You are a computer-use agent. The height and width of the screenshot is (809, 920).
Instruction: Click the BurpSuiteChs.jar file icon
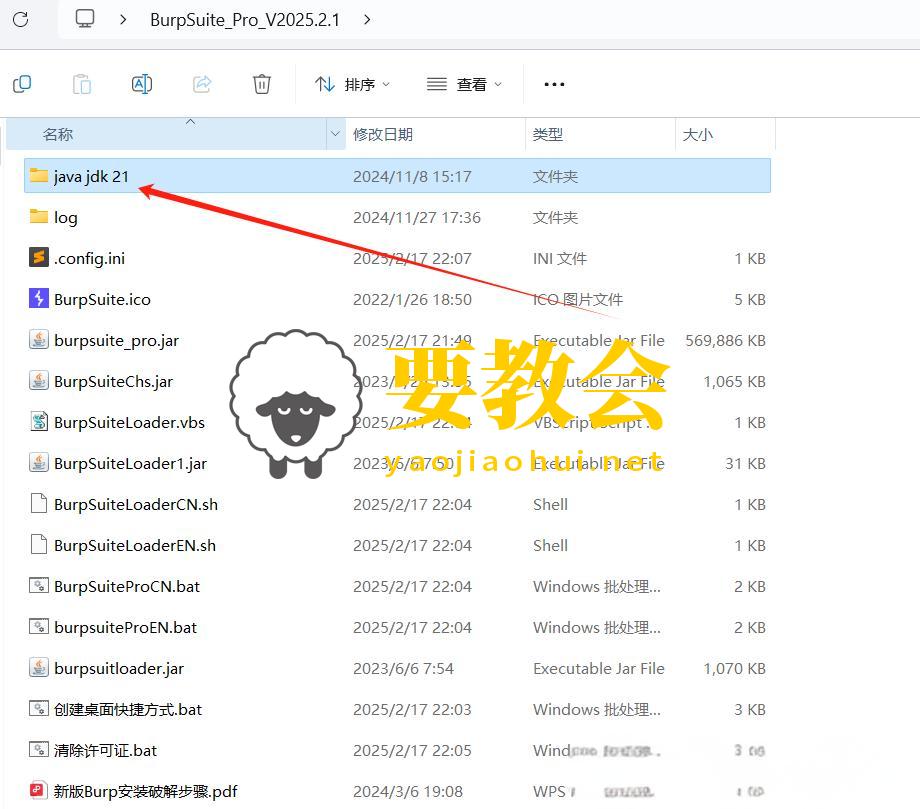click(39, 380)
